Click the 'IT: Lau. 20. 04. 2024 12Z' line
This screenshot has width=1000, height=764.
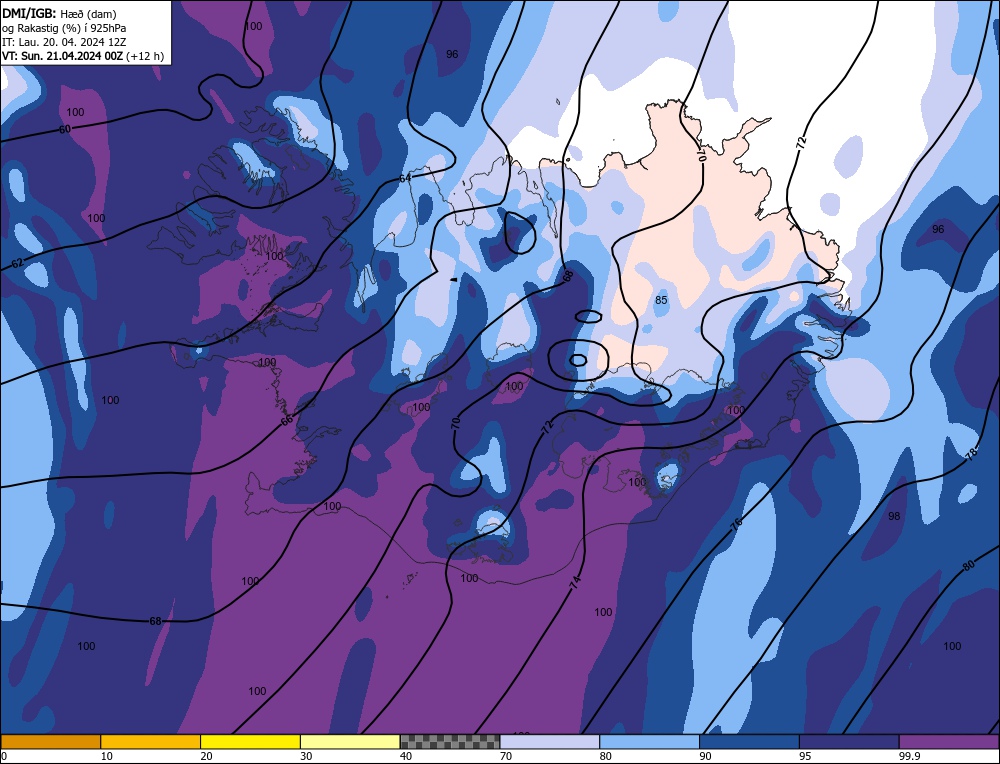tap(64, 42)
